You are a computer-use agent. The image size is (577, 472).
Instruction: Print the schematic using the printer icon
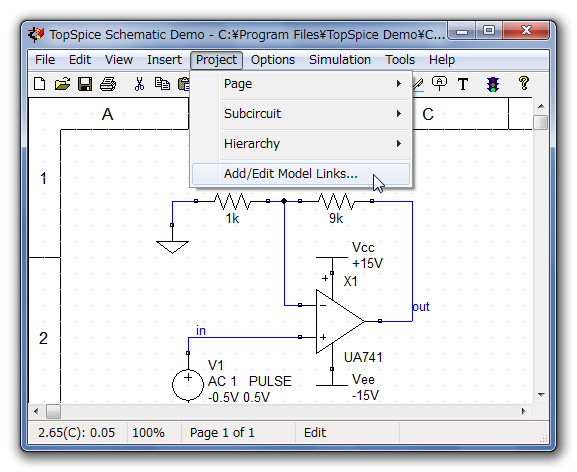tap(108, 84)
